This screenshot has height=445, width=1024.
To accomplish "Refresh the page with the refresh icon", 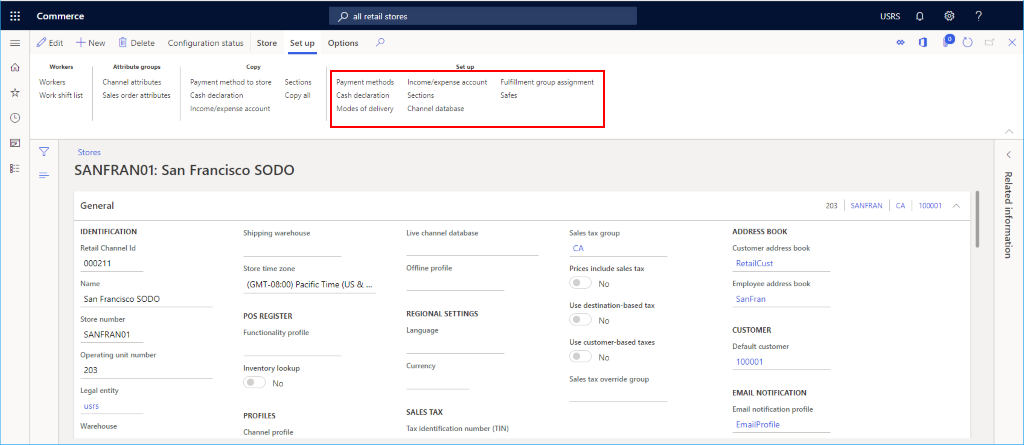I will click(967, 43).
